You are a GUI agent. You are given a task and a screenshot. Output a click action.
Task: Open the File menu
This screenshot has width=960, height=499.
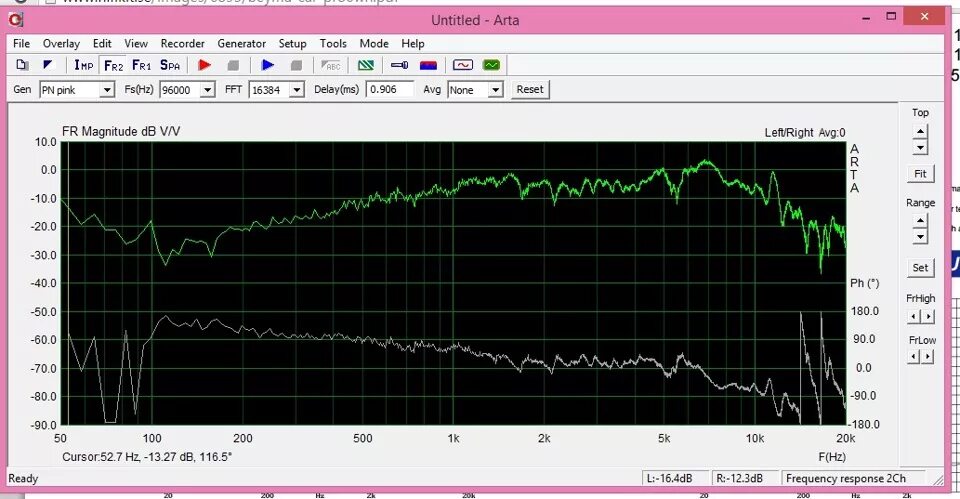pyautogui.click(x=21, y=43)
